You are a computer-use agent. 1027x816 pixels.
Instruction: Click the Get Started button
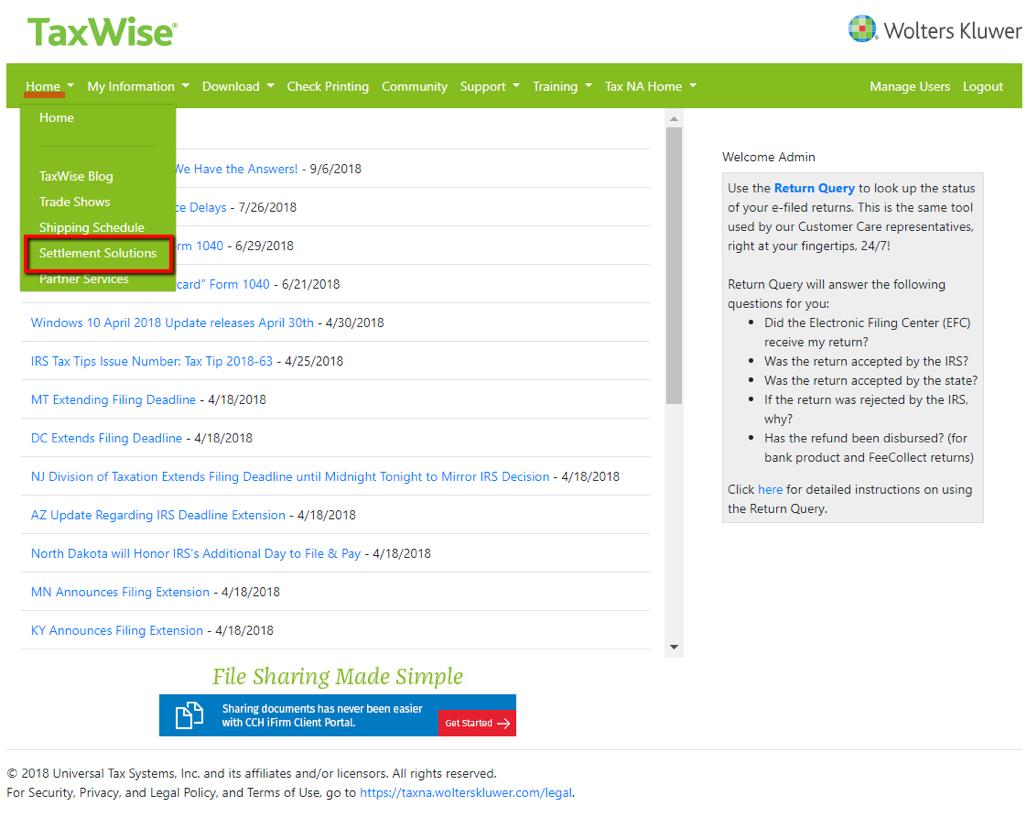pos(476,722)
